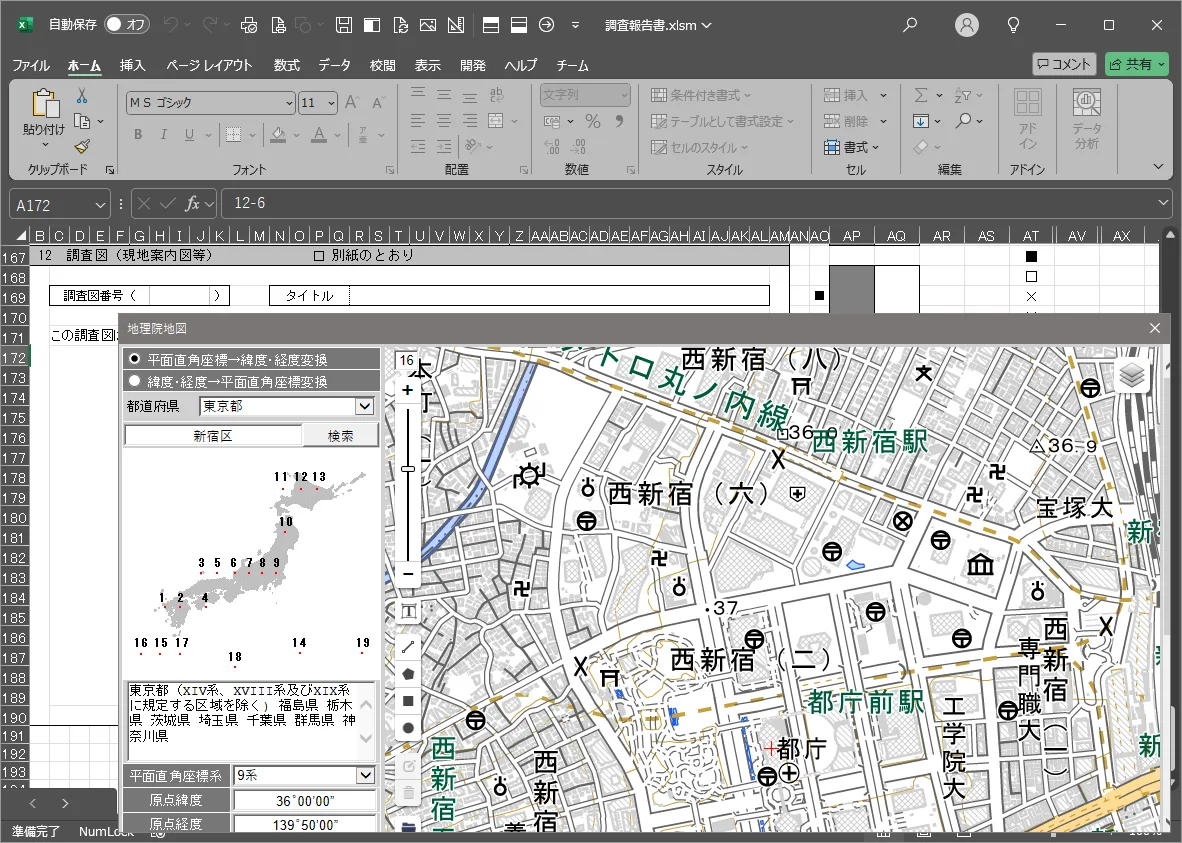Expand the Name Box dropdown
This screenshot has height=843, width=1182.
pyautogui.click(x=101, y=204)
